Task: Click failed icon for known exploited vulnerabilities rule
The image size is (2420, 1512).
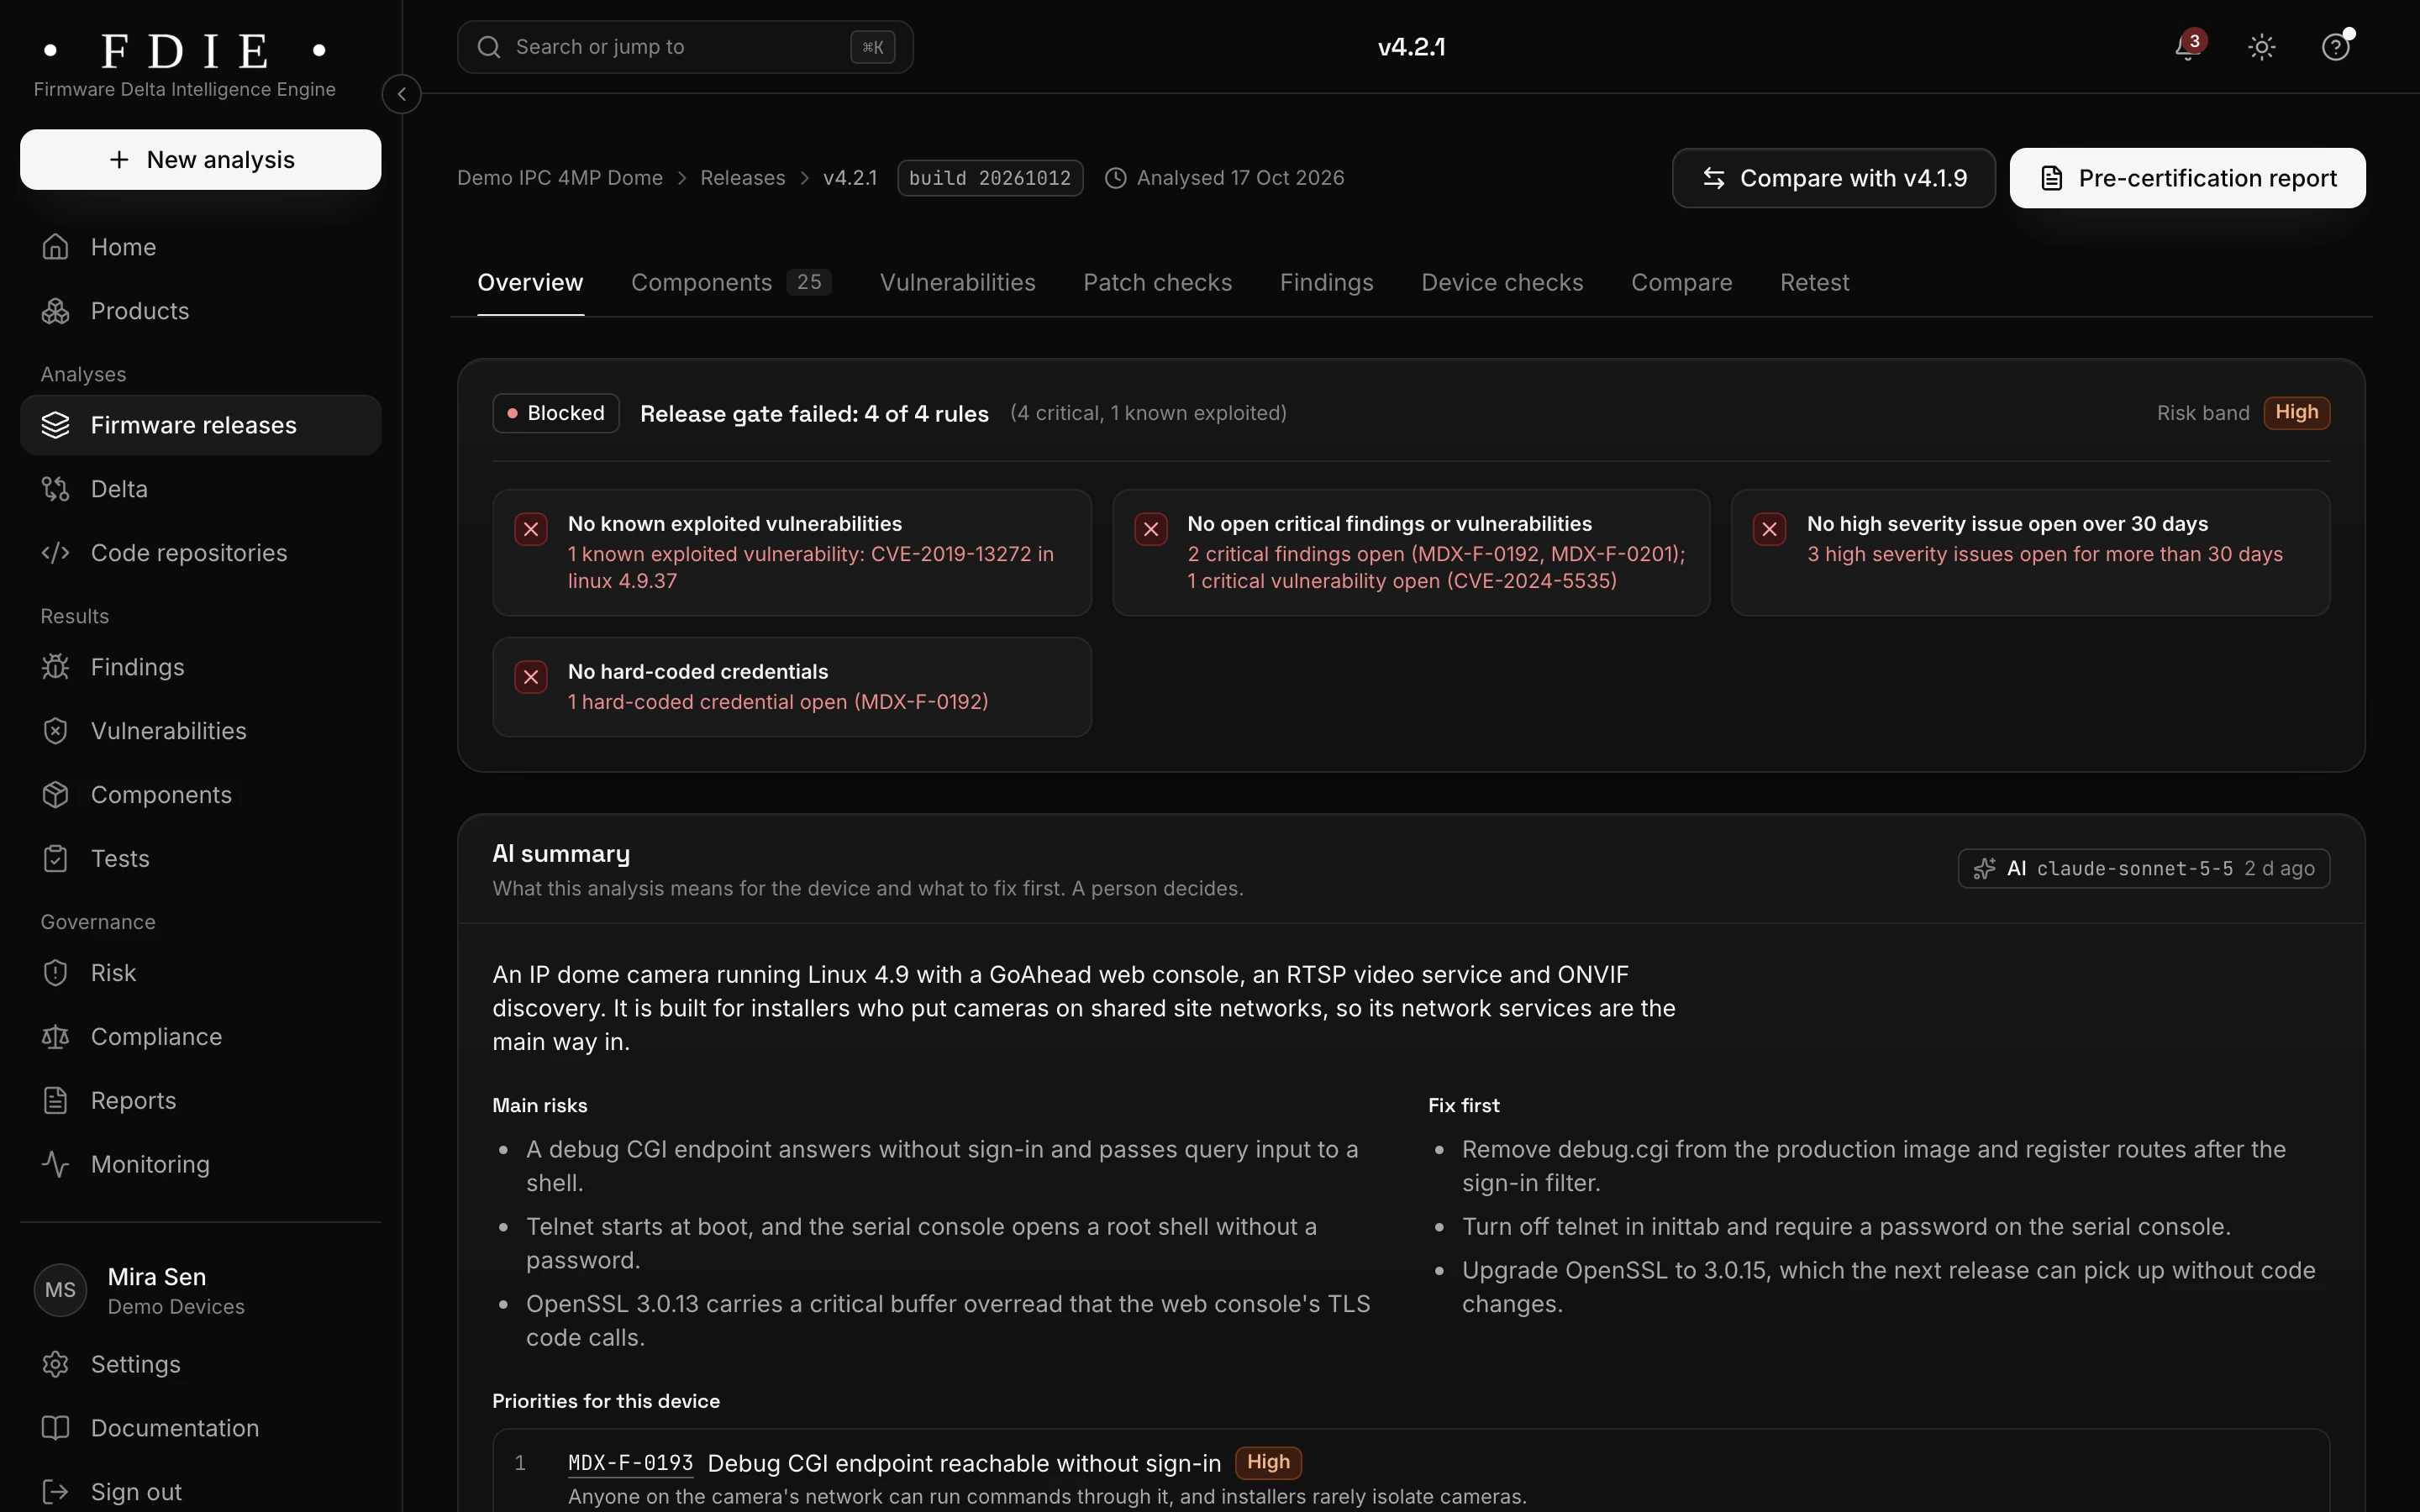Action: (531, 529)
